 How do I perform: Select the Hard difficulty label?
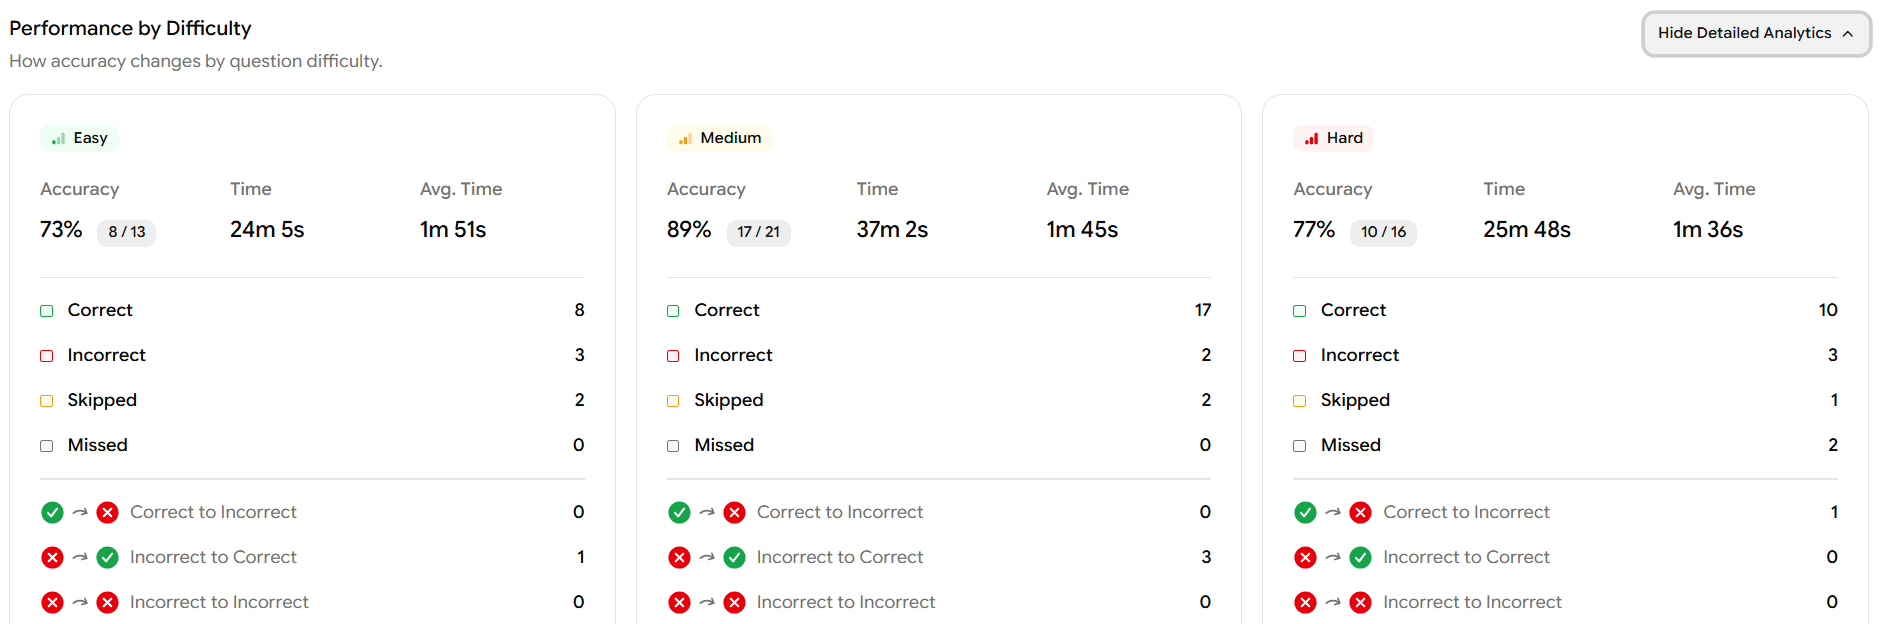(1344, 138)
